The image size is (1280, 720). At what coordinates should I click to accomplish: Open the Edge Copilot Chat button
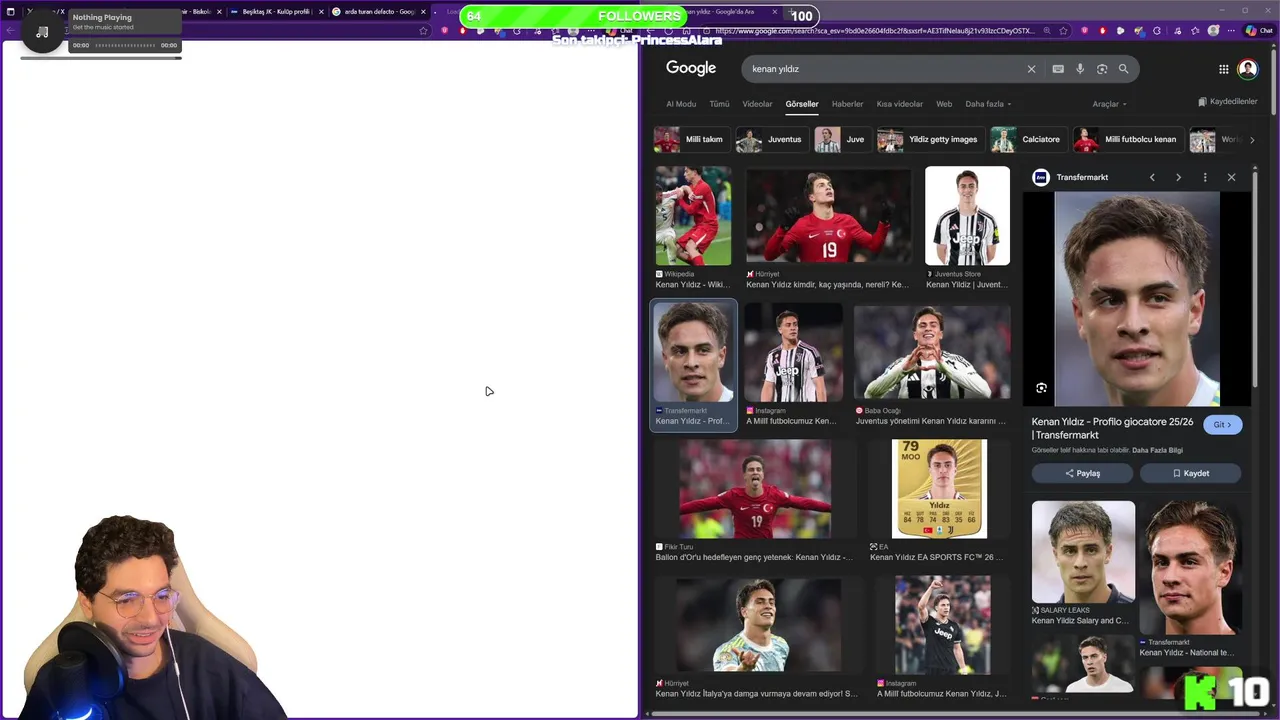point(1259,31)
